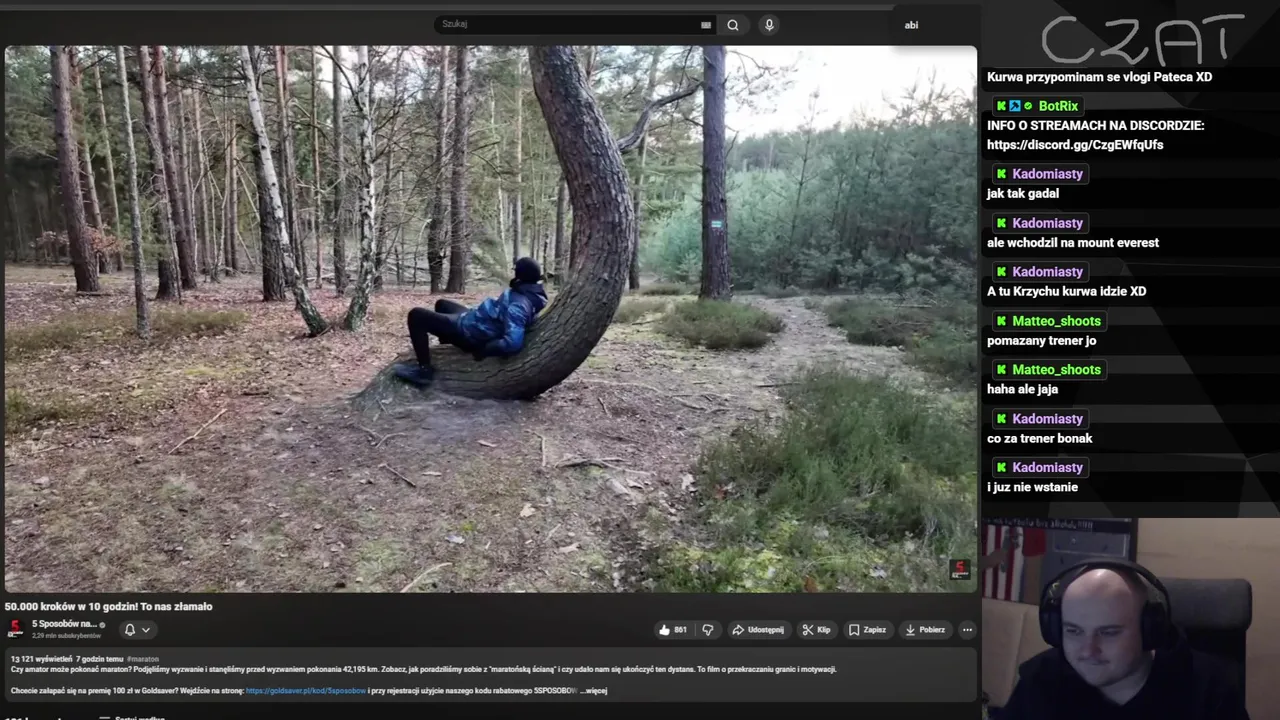The image size is (1280, 720).
Task: Open notification bell dropdown for channel
Action: coord(137,630)
